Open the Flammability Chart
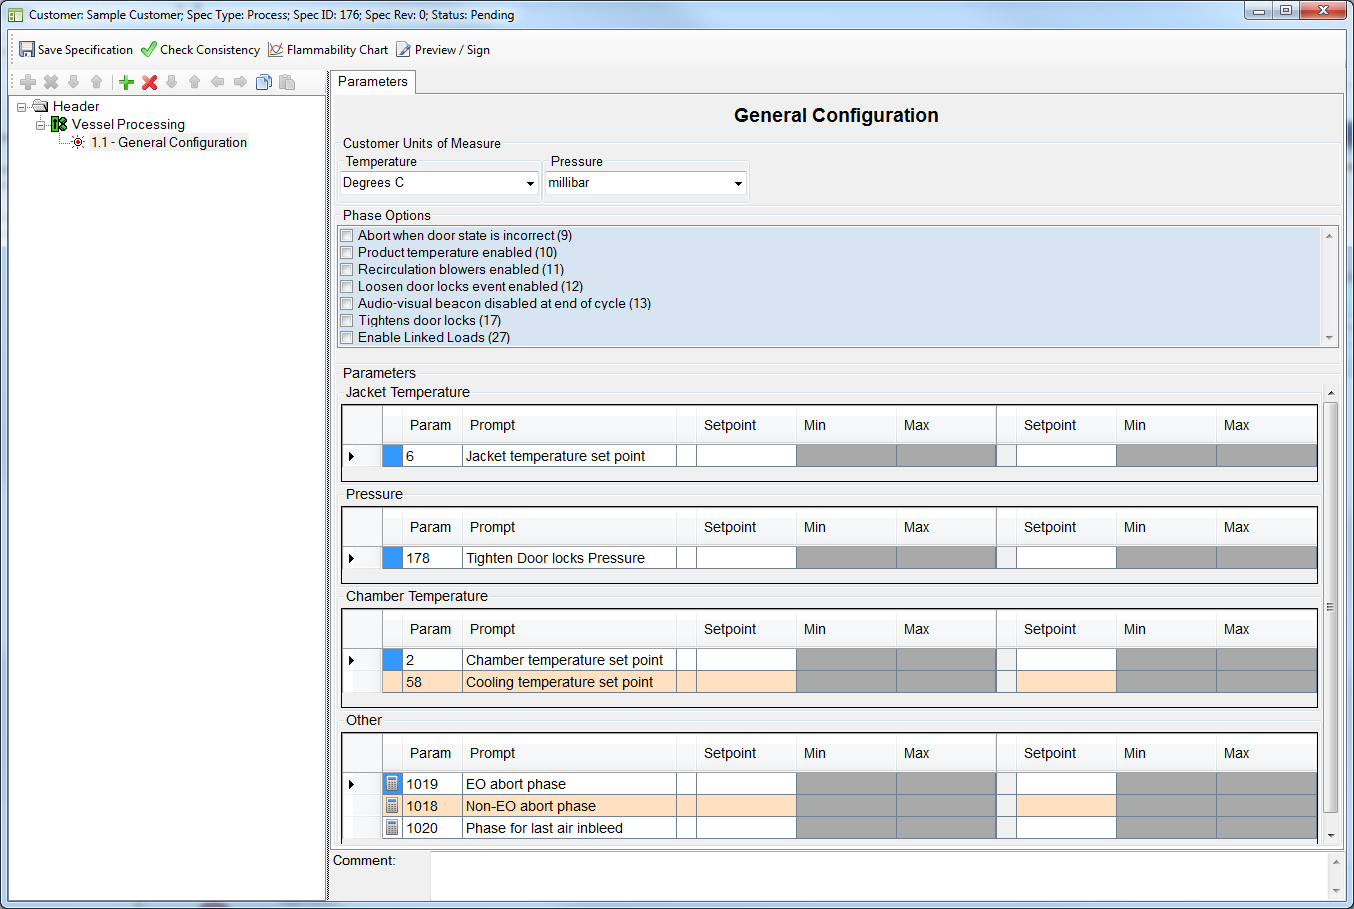 click(328, 50)
